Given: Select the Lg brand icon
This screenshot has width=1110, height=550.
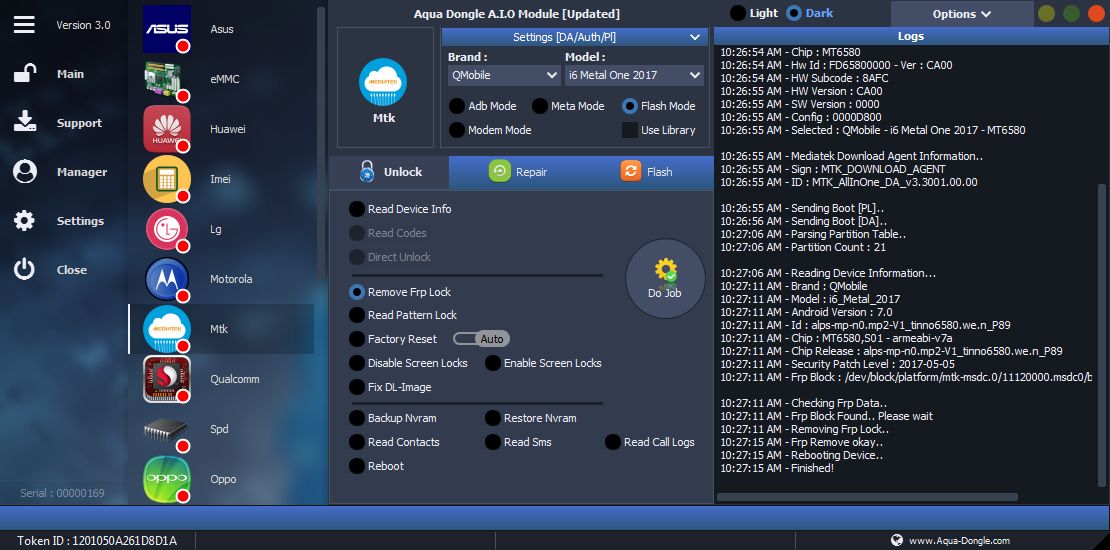Looking at the screenshot, I should [x=167, y=229].
